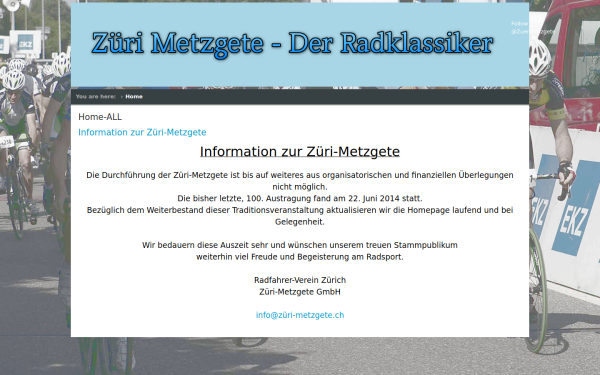Click the line 'weiterhin viel Freude und Begeisterung am Radsport.'

pyautogui.click(x=300, y=257)
